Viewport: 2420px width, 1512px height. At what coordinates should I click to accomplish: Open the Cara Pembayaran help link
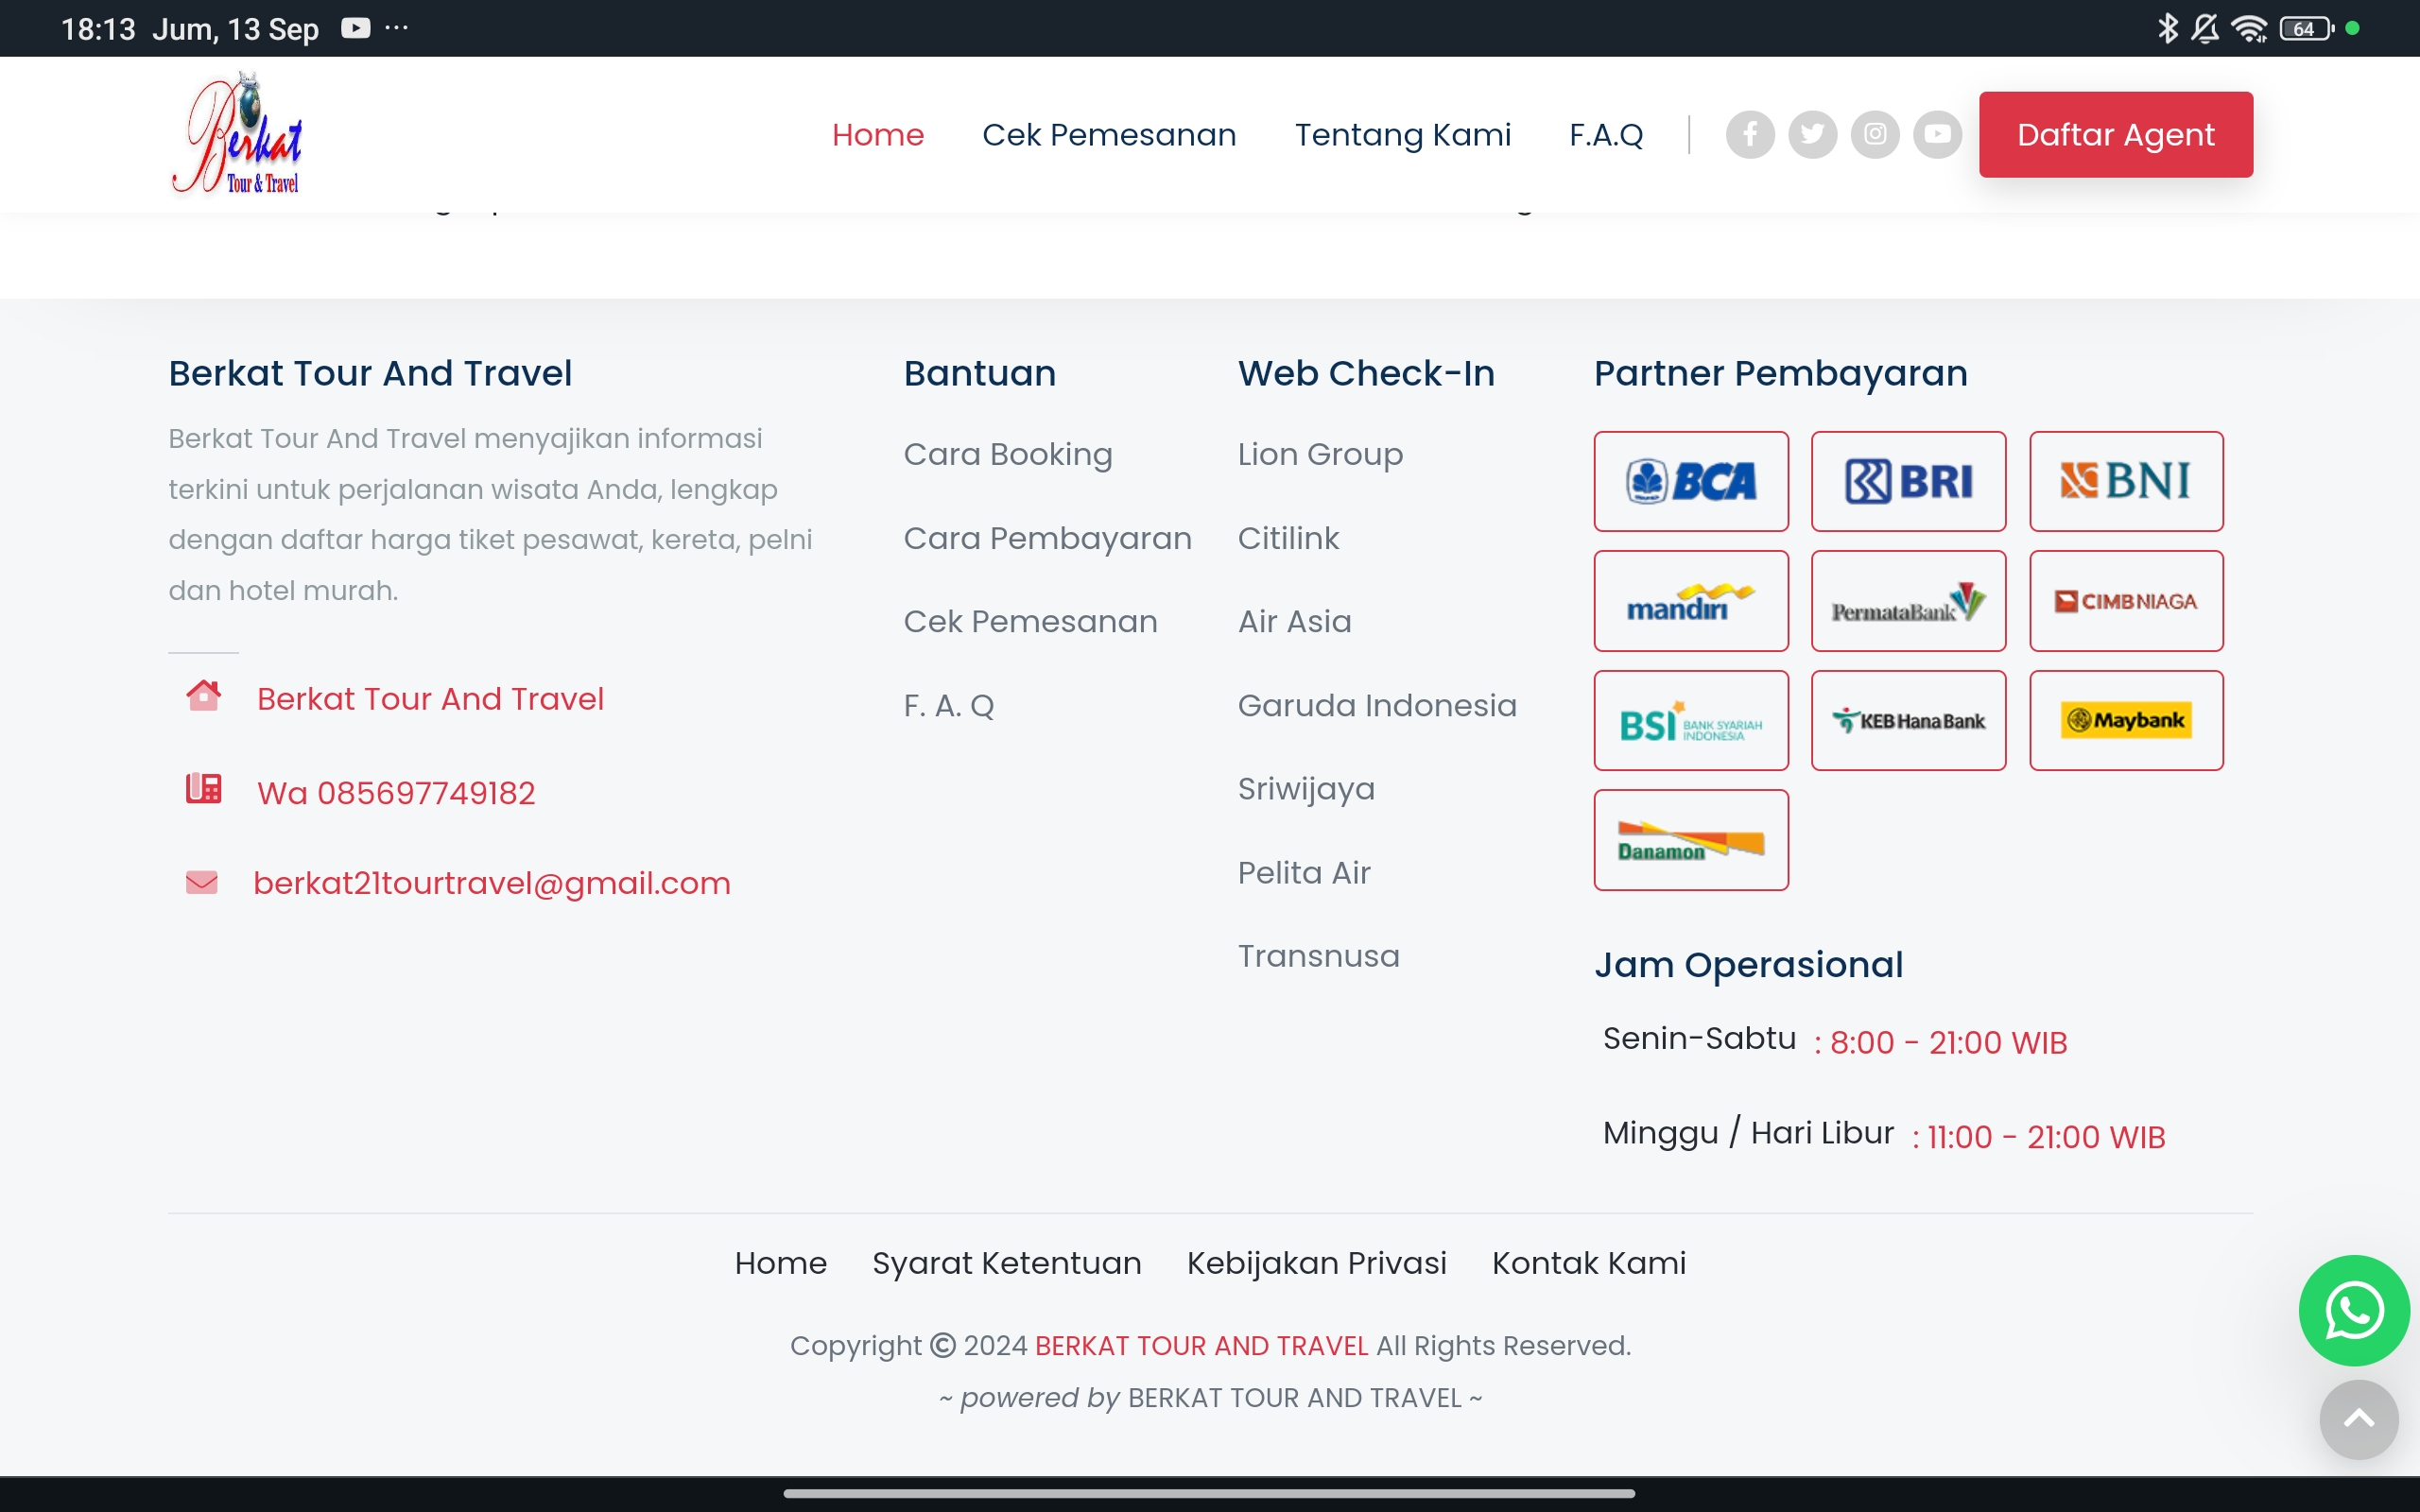[1048, 538]
